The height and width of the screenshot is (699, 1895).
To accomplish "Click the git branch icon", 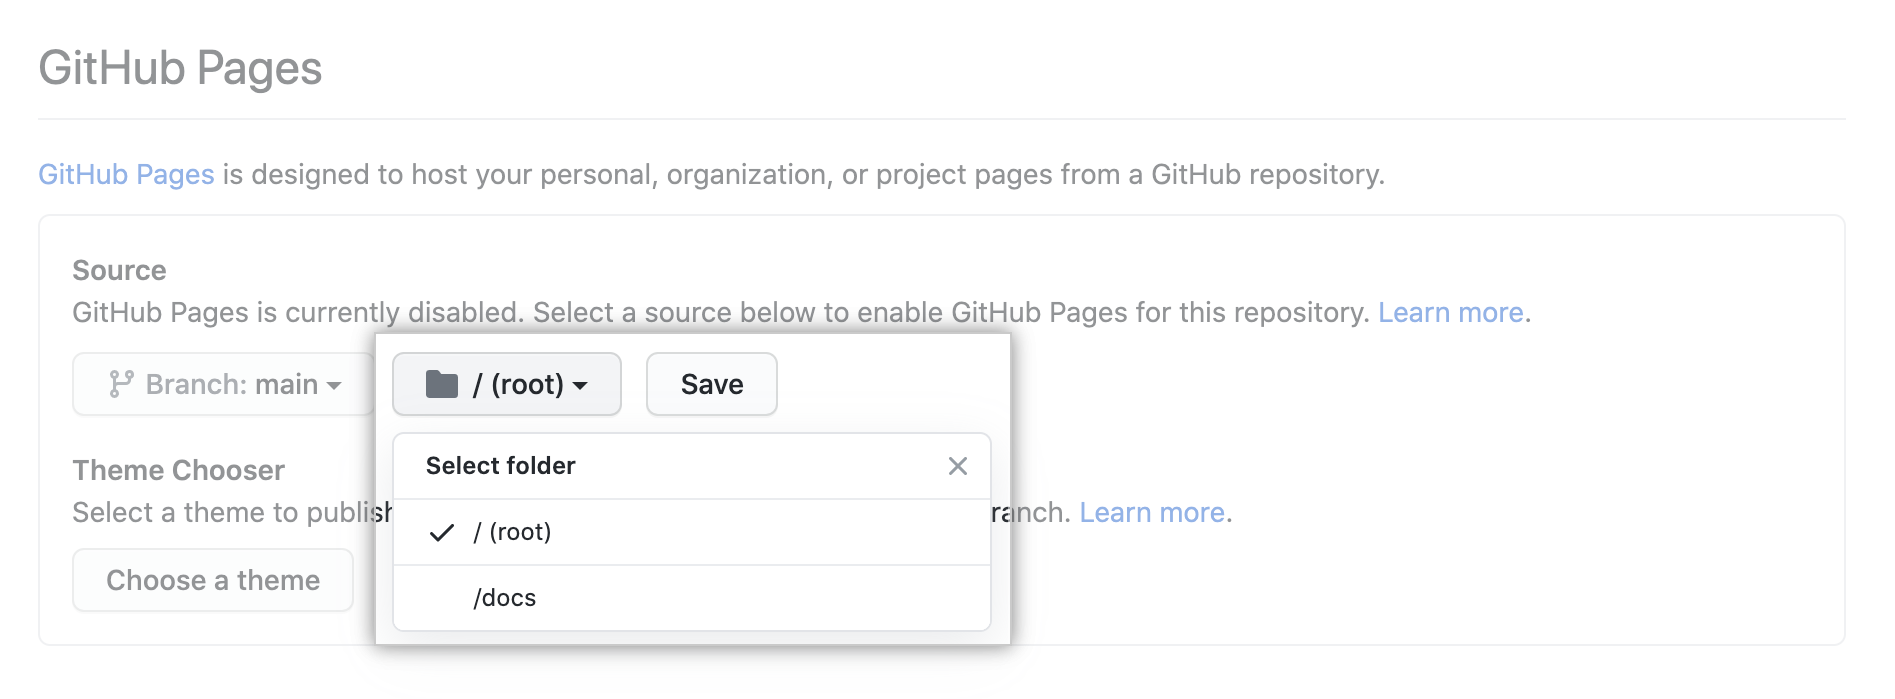I will [x=121, y=384].
